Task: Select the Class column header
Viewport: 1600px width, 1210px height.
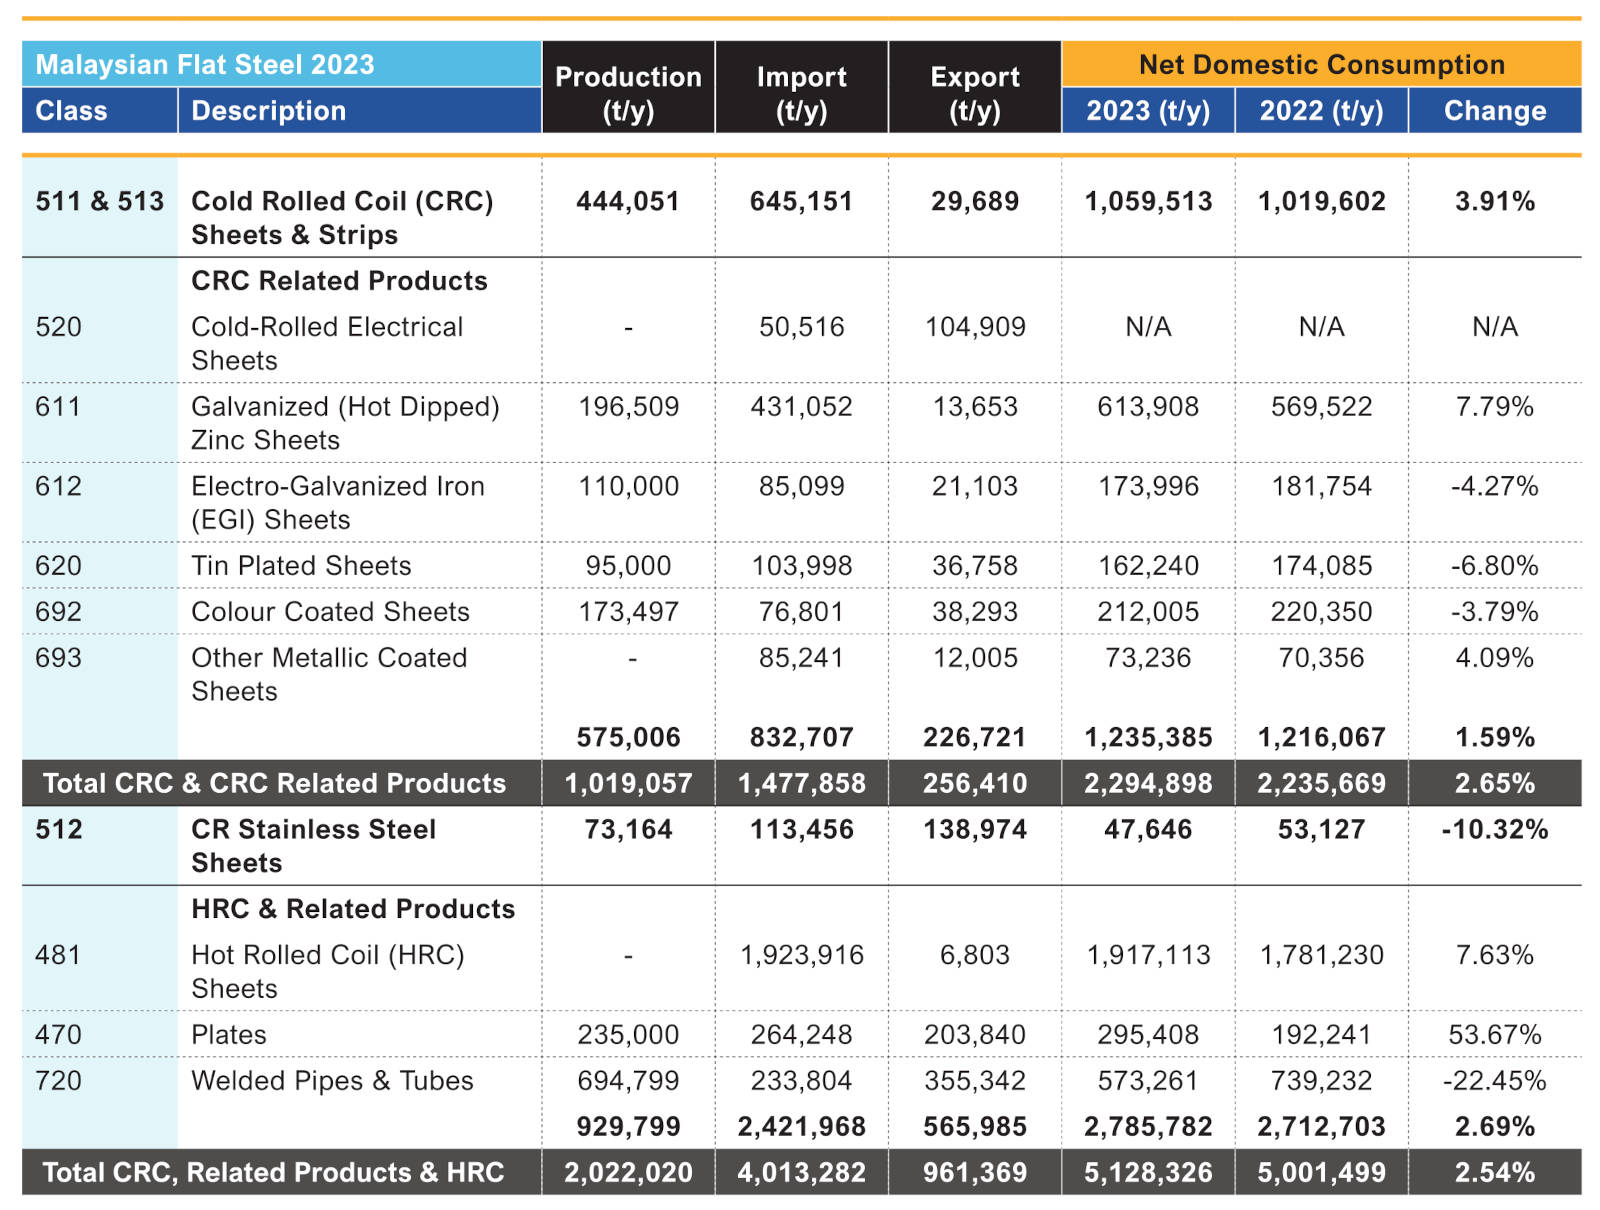Action: (x=71, y=111)
